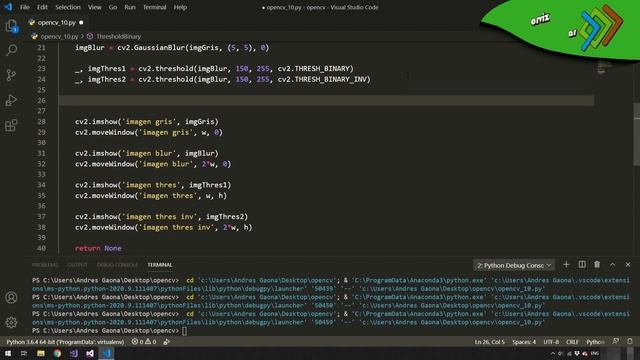The height and width of the screenshot is (360, 640).
Task: Click opencv_10.py in the breadcrumb
Action: [x=59, y=36]
